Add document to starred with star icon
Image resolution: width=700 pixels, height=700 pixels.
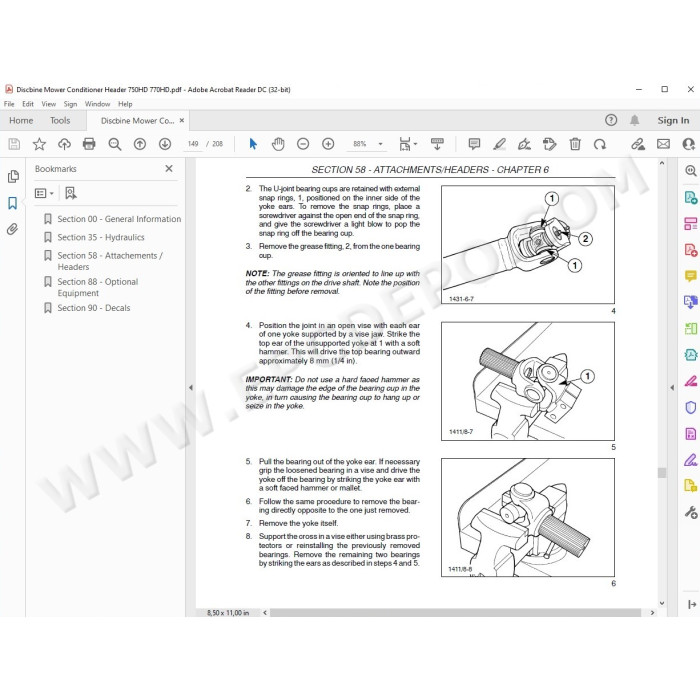coord(39,144)
